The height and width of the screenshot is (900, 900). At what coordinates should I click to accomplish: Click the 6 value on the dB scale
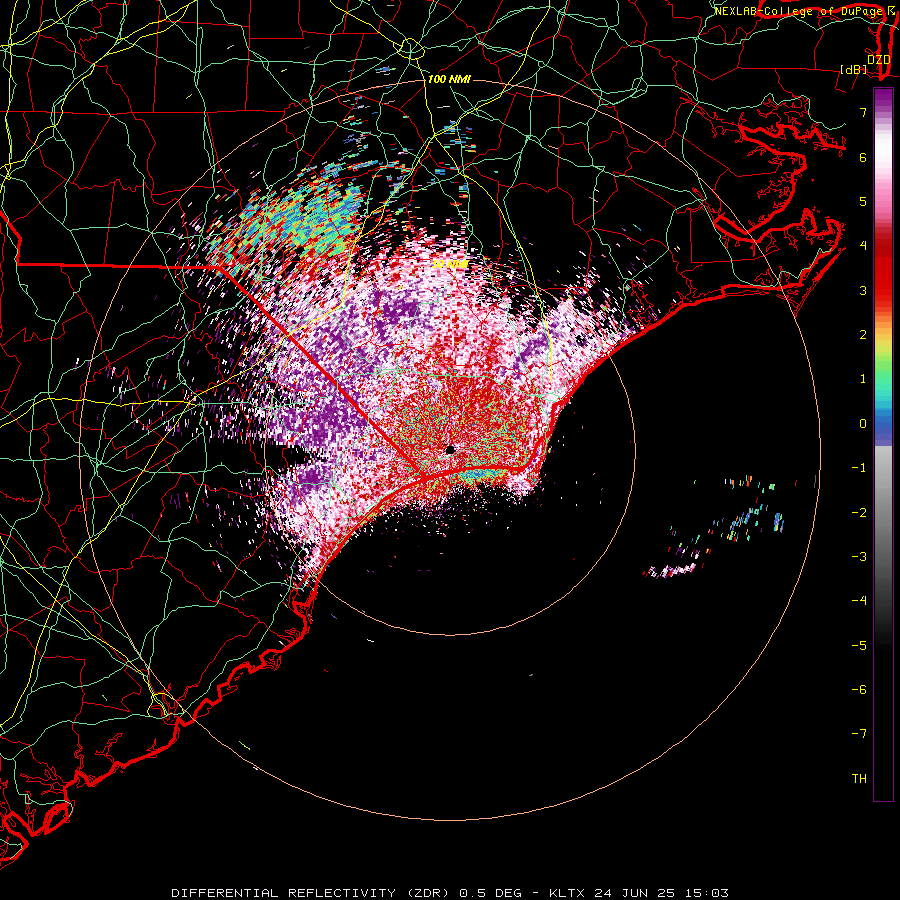coord(863,157)
